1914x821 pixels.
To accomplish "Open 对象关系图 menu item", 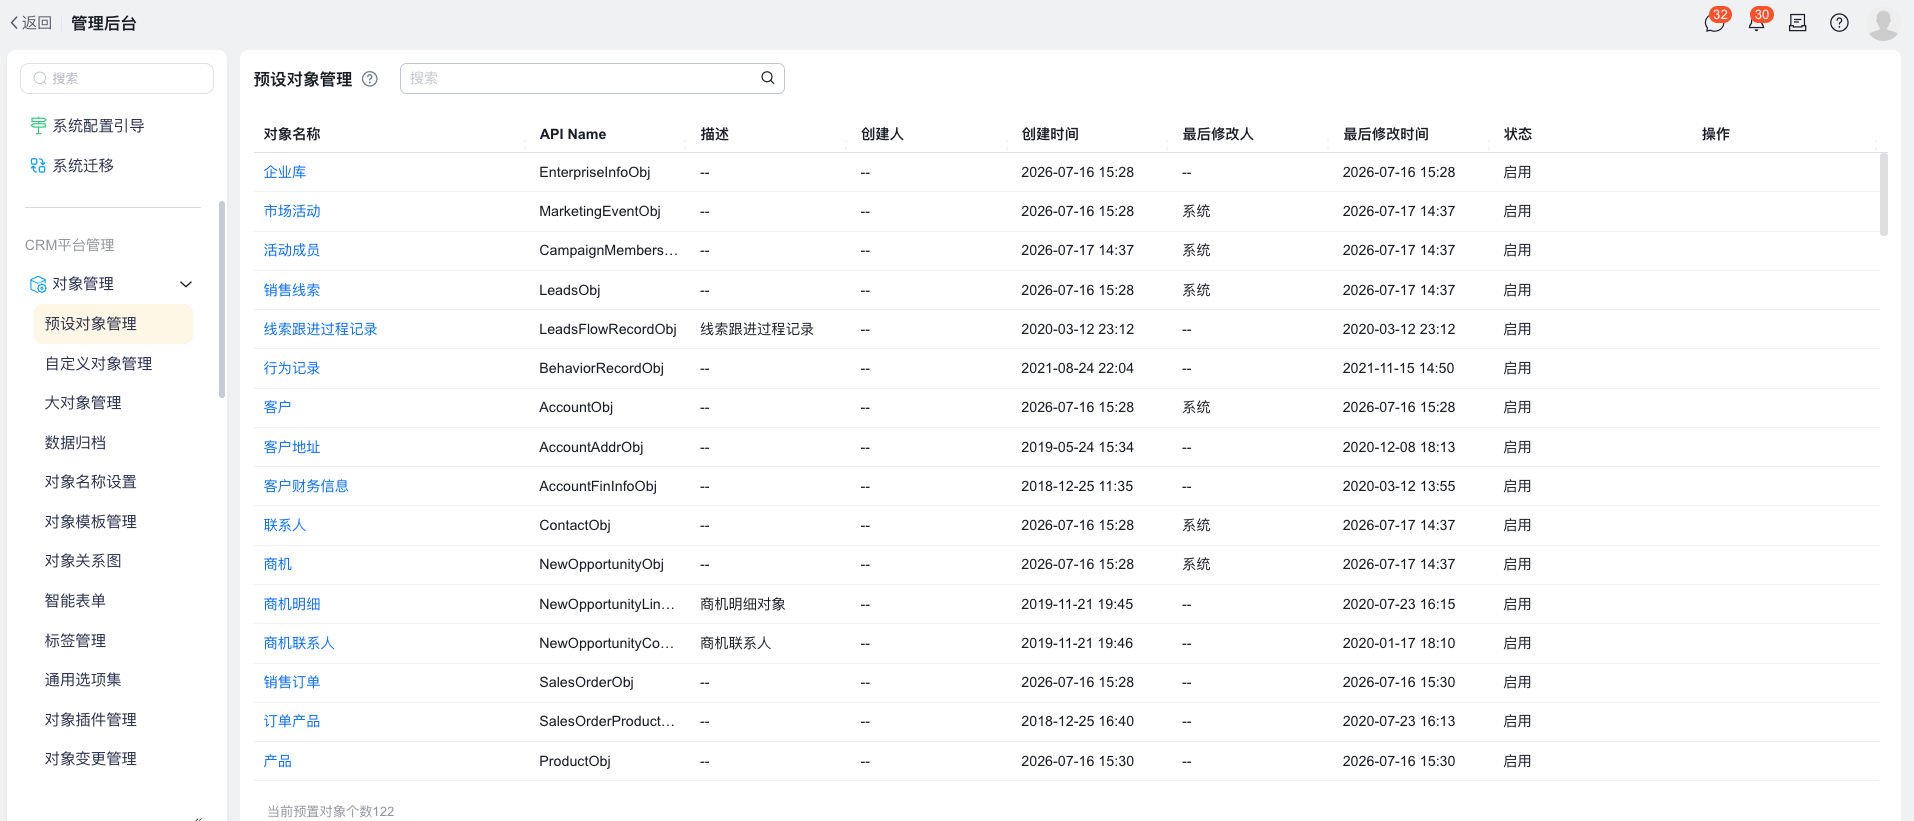I will pyautogui.click(x=83, y=561).
